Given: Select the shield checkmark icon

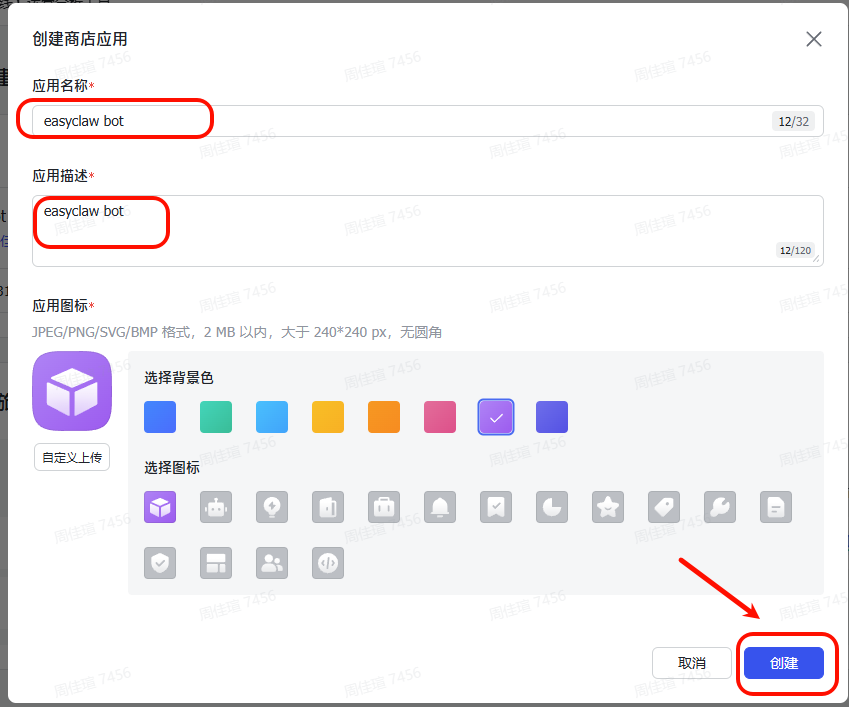Looking at the screenshot, I should tap(160, 563).
